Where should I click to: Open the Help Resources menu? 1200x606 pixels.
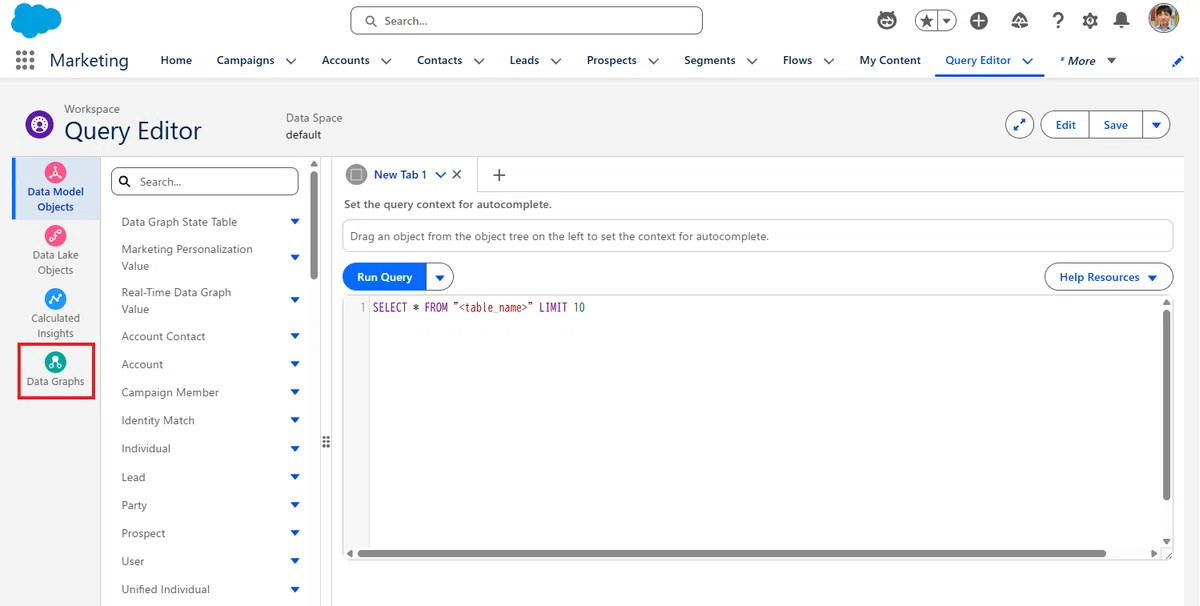pyautogui.click(x=1108, y=277)
